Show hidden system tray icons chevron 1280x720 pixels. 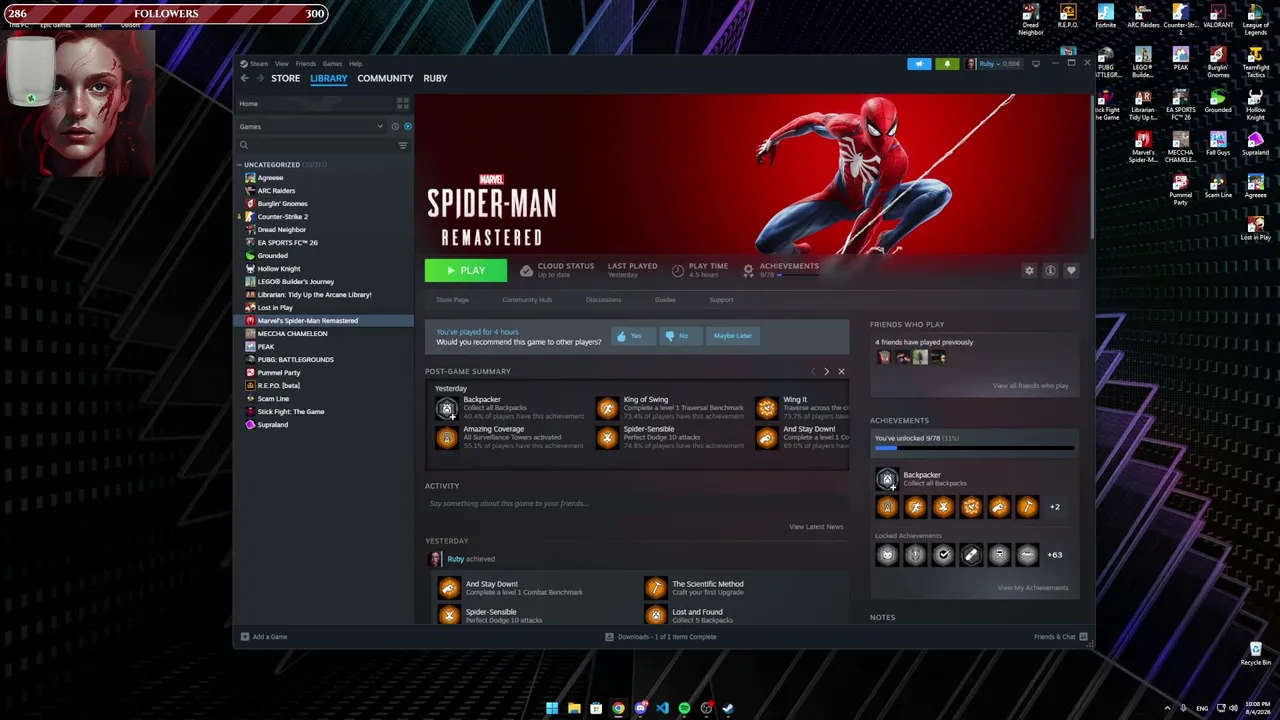(1167, 708)
